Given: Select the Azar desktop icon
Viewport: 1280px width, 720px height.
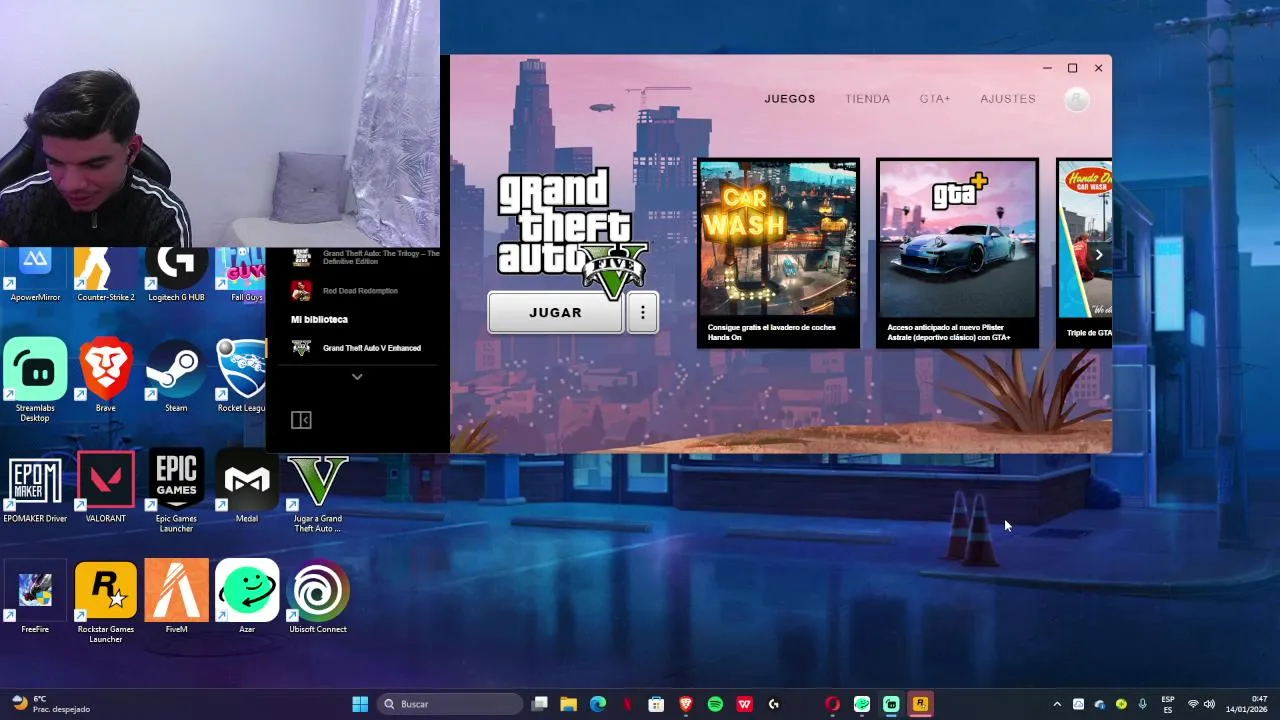Looking at the screenshot, I should [247, 597].
